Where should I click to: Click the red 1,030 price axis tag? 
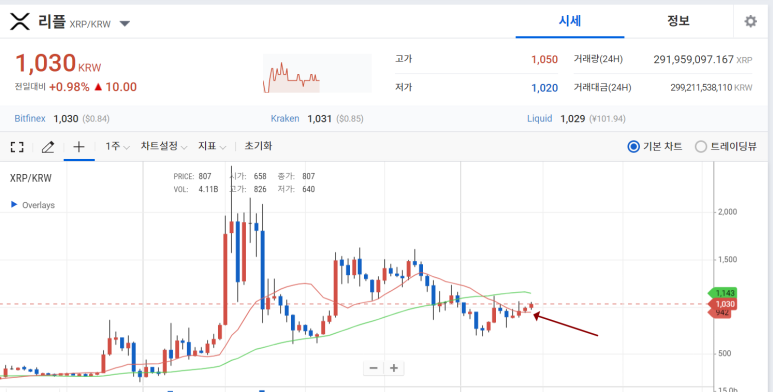click(722, 304)
